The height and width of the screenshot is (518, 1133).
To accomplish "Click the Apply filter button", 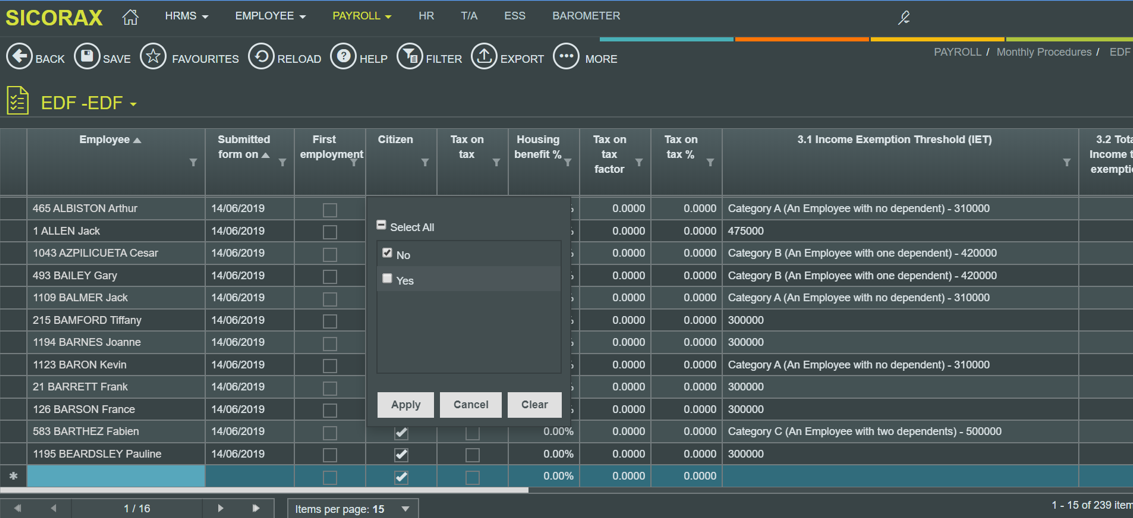I will coord(405,405).
